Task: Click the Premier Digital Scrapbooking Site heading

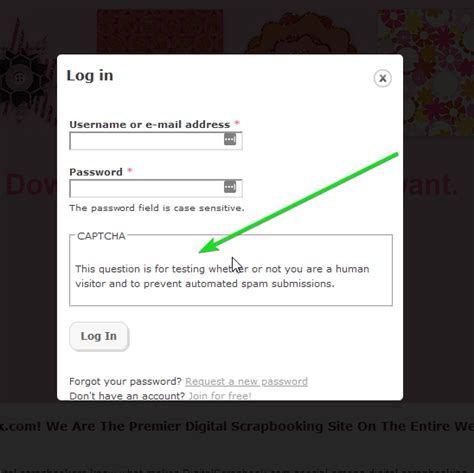Action: coord(237,426)
